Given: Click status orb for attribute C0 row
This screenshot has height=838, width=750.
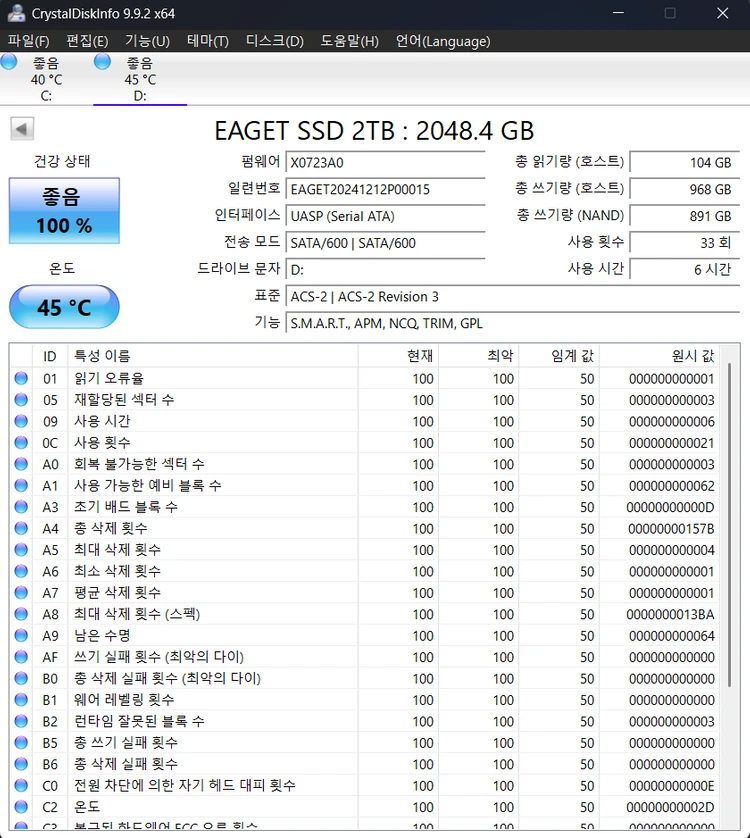Looking at the screenshot, I should pos(21,785).
